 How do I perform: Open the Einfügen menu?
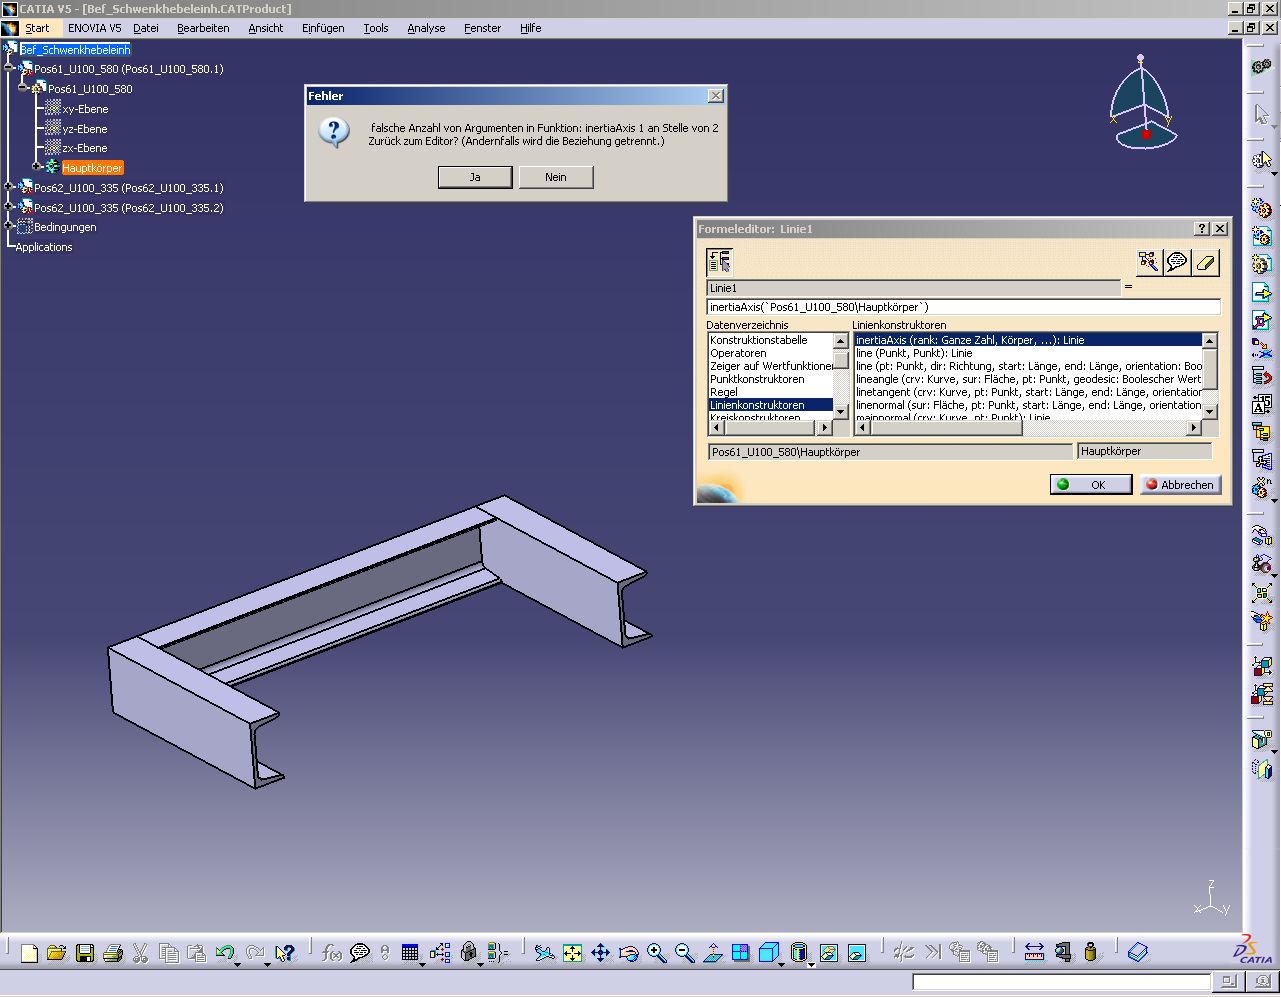tap(323, 28)
